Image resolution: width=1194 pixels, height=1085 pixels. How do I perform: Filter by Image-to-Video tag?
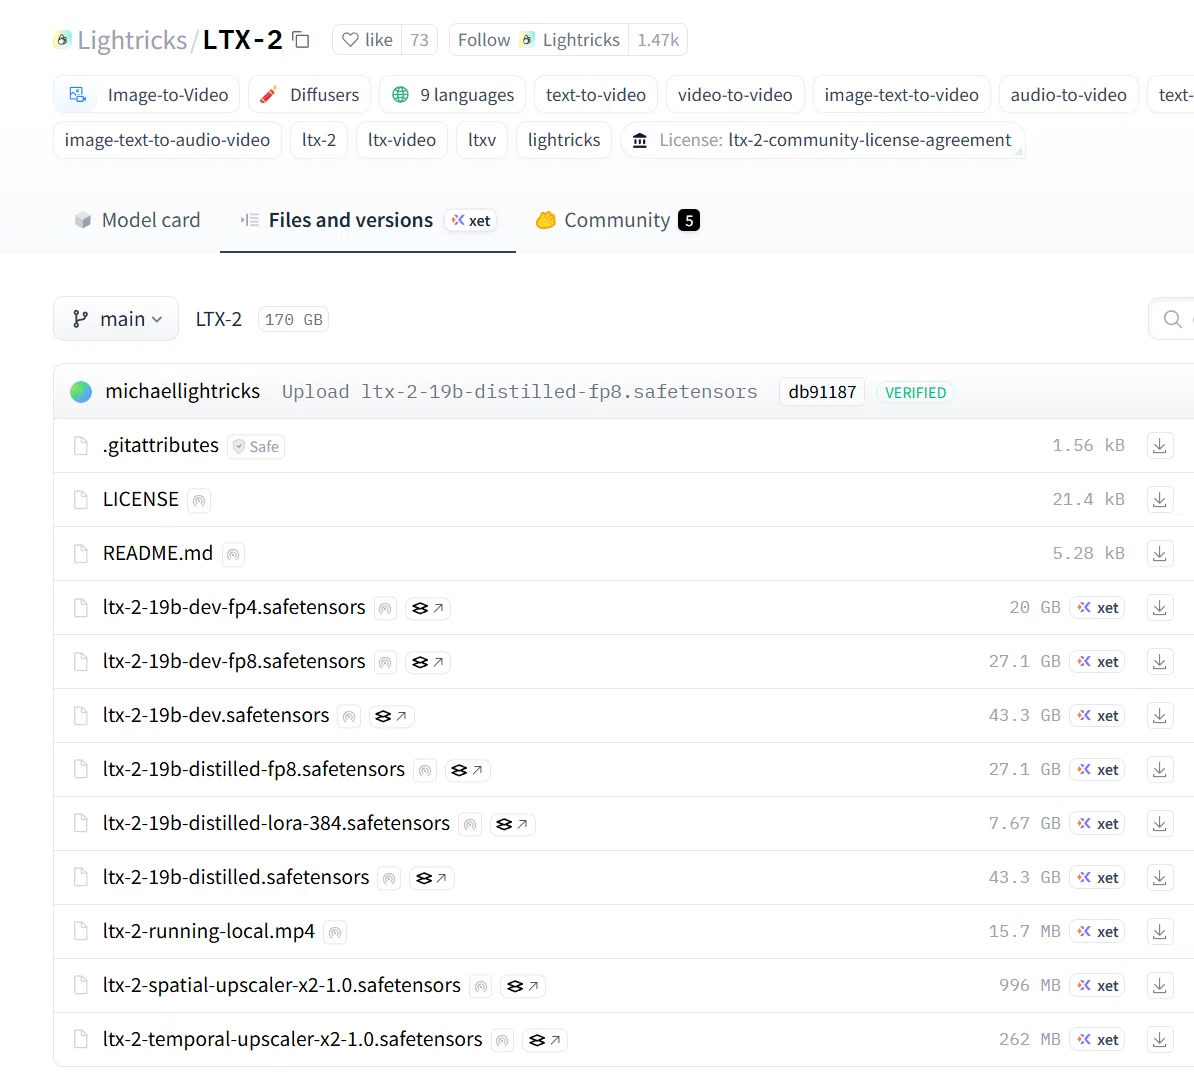point(147,94)
